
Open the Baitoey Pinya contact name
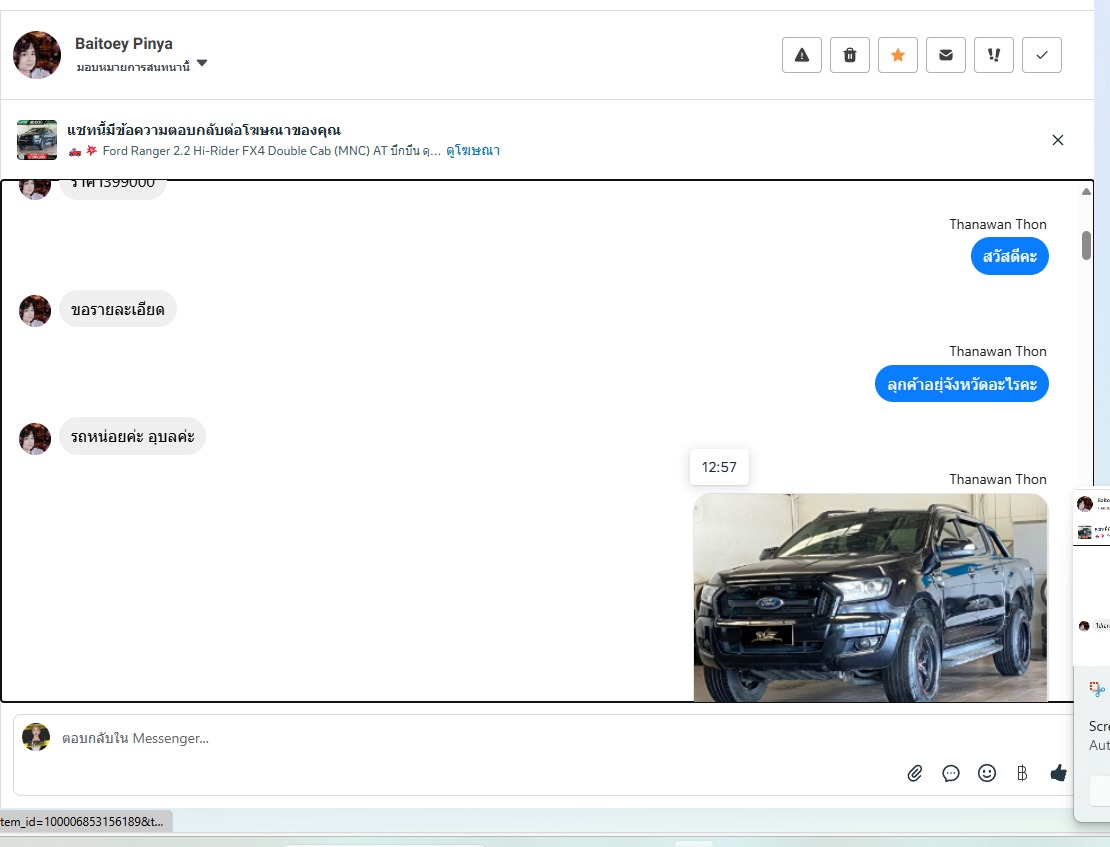pyautogui.click(x=124, y=44)
